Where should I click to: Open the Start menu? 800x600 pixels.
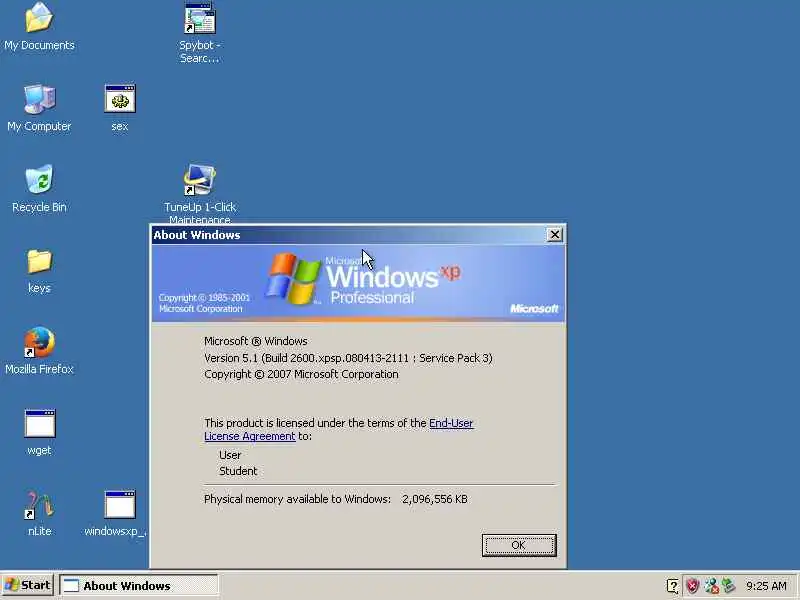(28, 585)
